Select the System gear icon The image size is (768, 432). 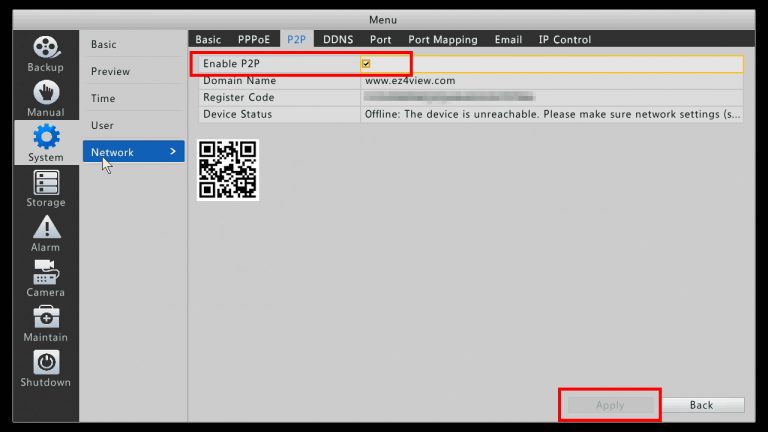click(46, 137)
